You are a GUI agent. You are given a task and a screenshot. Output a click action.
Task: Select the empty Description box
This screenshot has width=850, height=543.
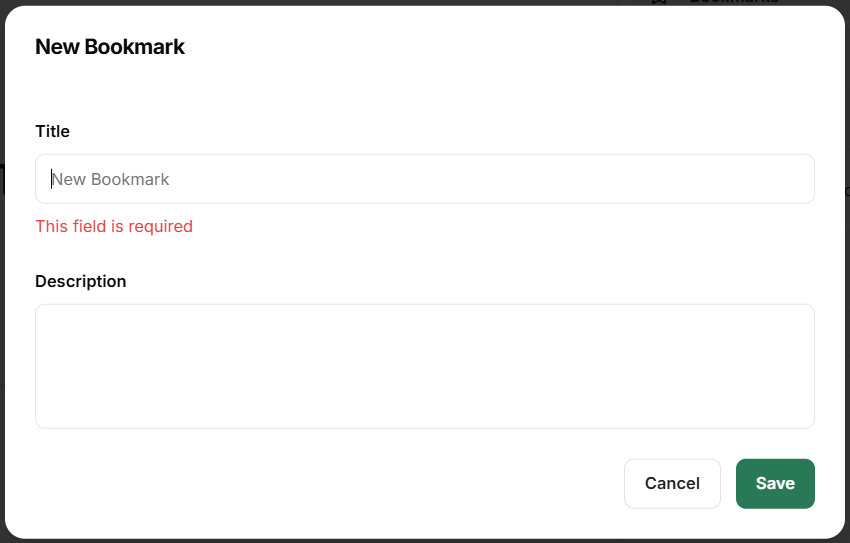(x=424, y=366)
